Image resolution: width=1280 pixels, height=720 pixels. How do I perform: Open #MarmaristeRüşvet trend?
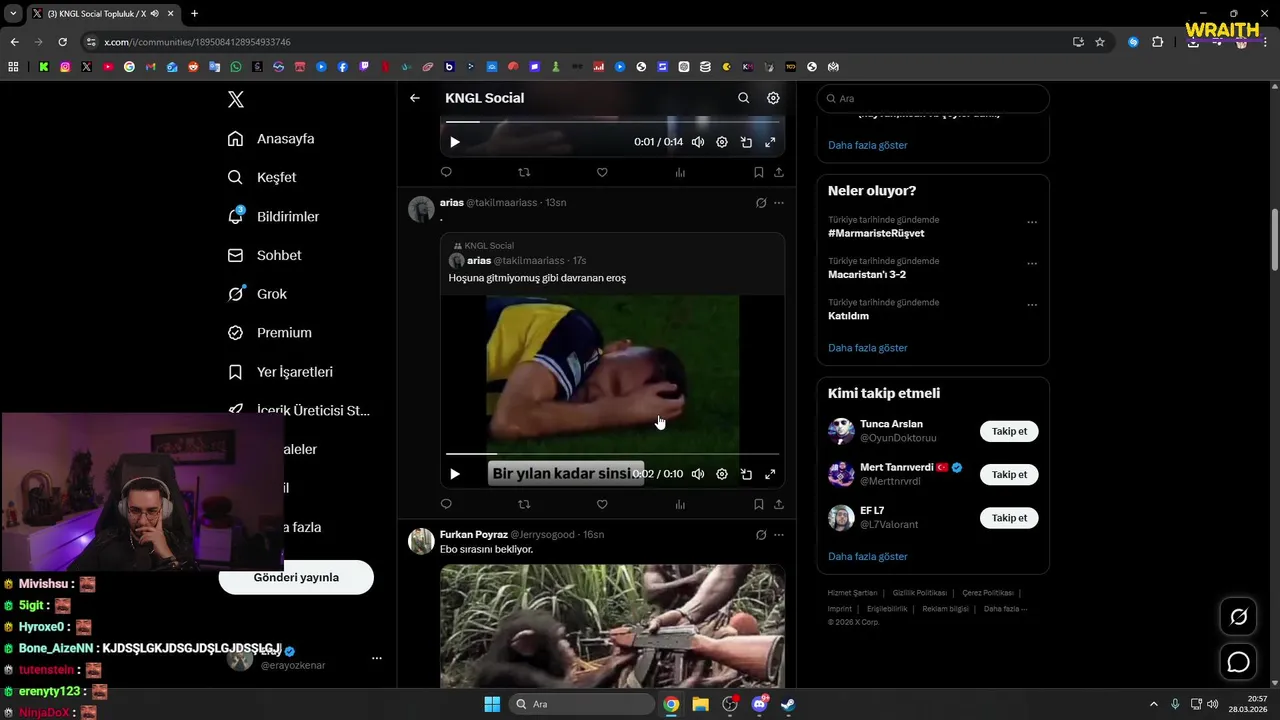(x=876, y=233)
